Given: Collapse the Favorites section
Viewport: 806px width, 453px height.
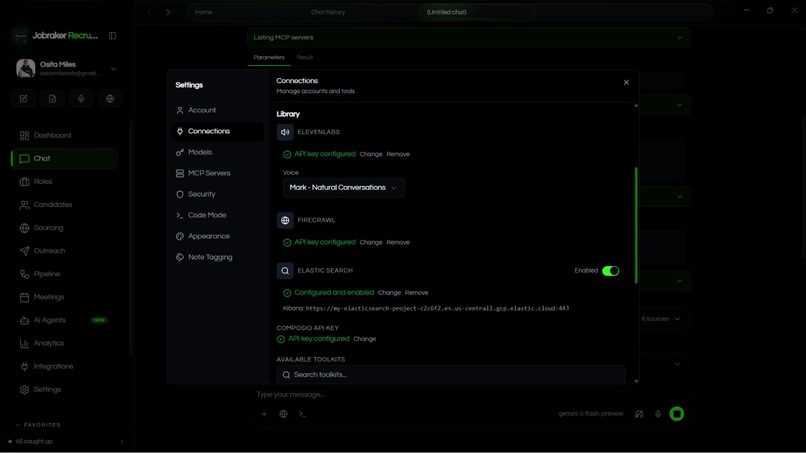Looking at the screenshot, I should pyautogui.click(x=38, y=425).
